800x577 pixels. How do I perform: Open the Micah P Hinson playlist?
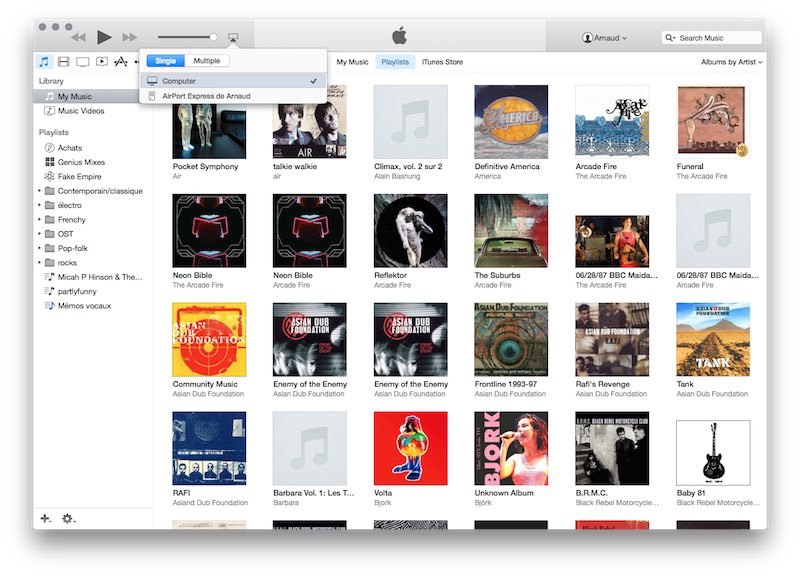[x=94, y=277]
